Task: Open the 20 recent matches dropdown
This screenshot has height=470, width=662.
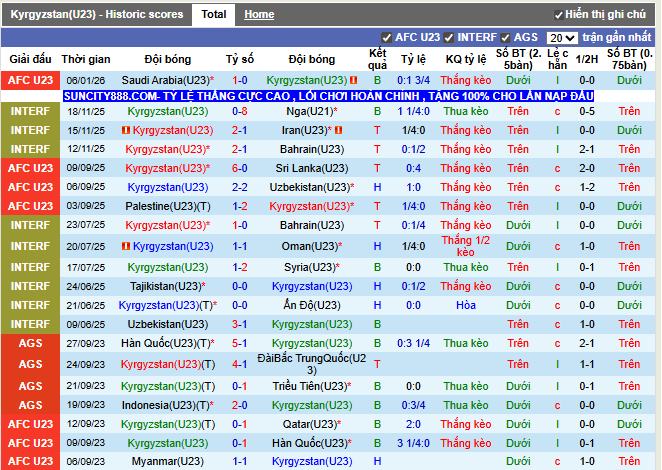Action: point(562,38)
